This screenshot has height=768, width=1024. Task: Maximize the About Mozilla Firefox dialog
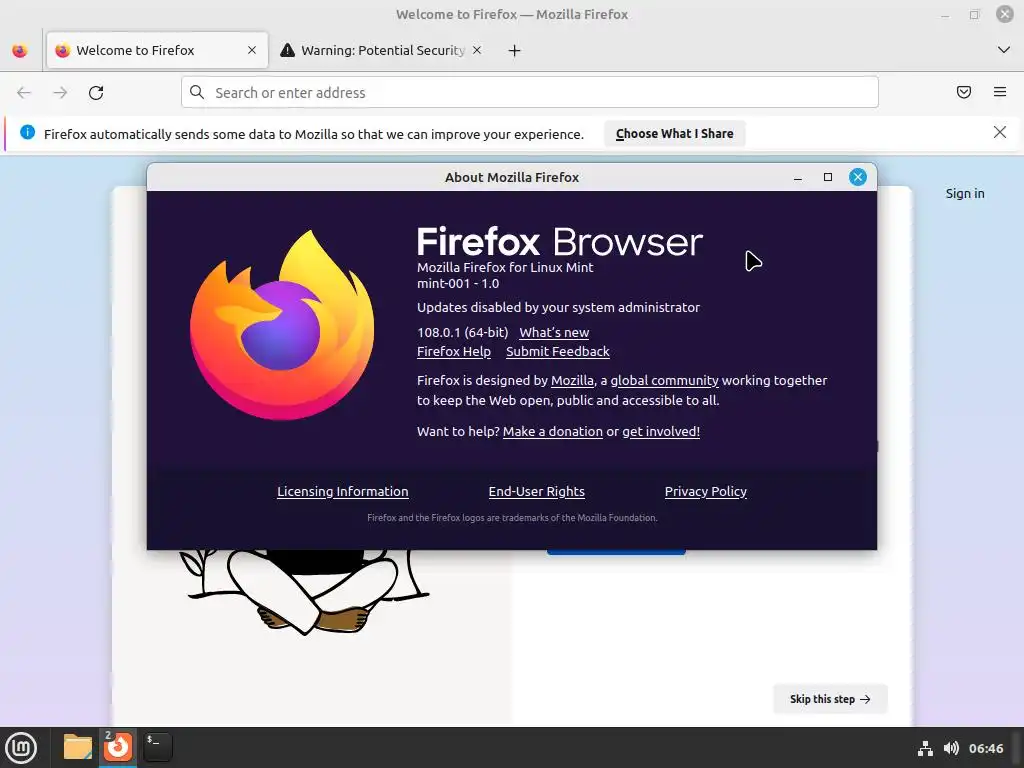(828, 177)
